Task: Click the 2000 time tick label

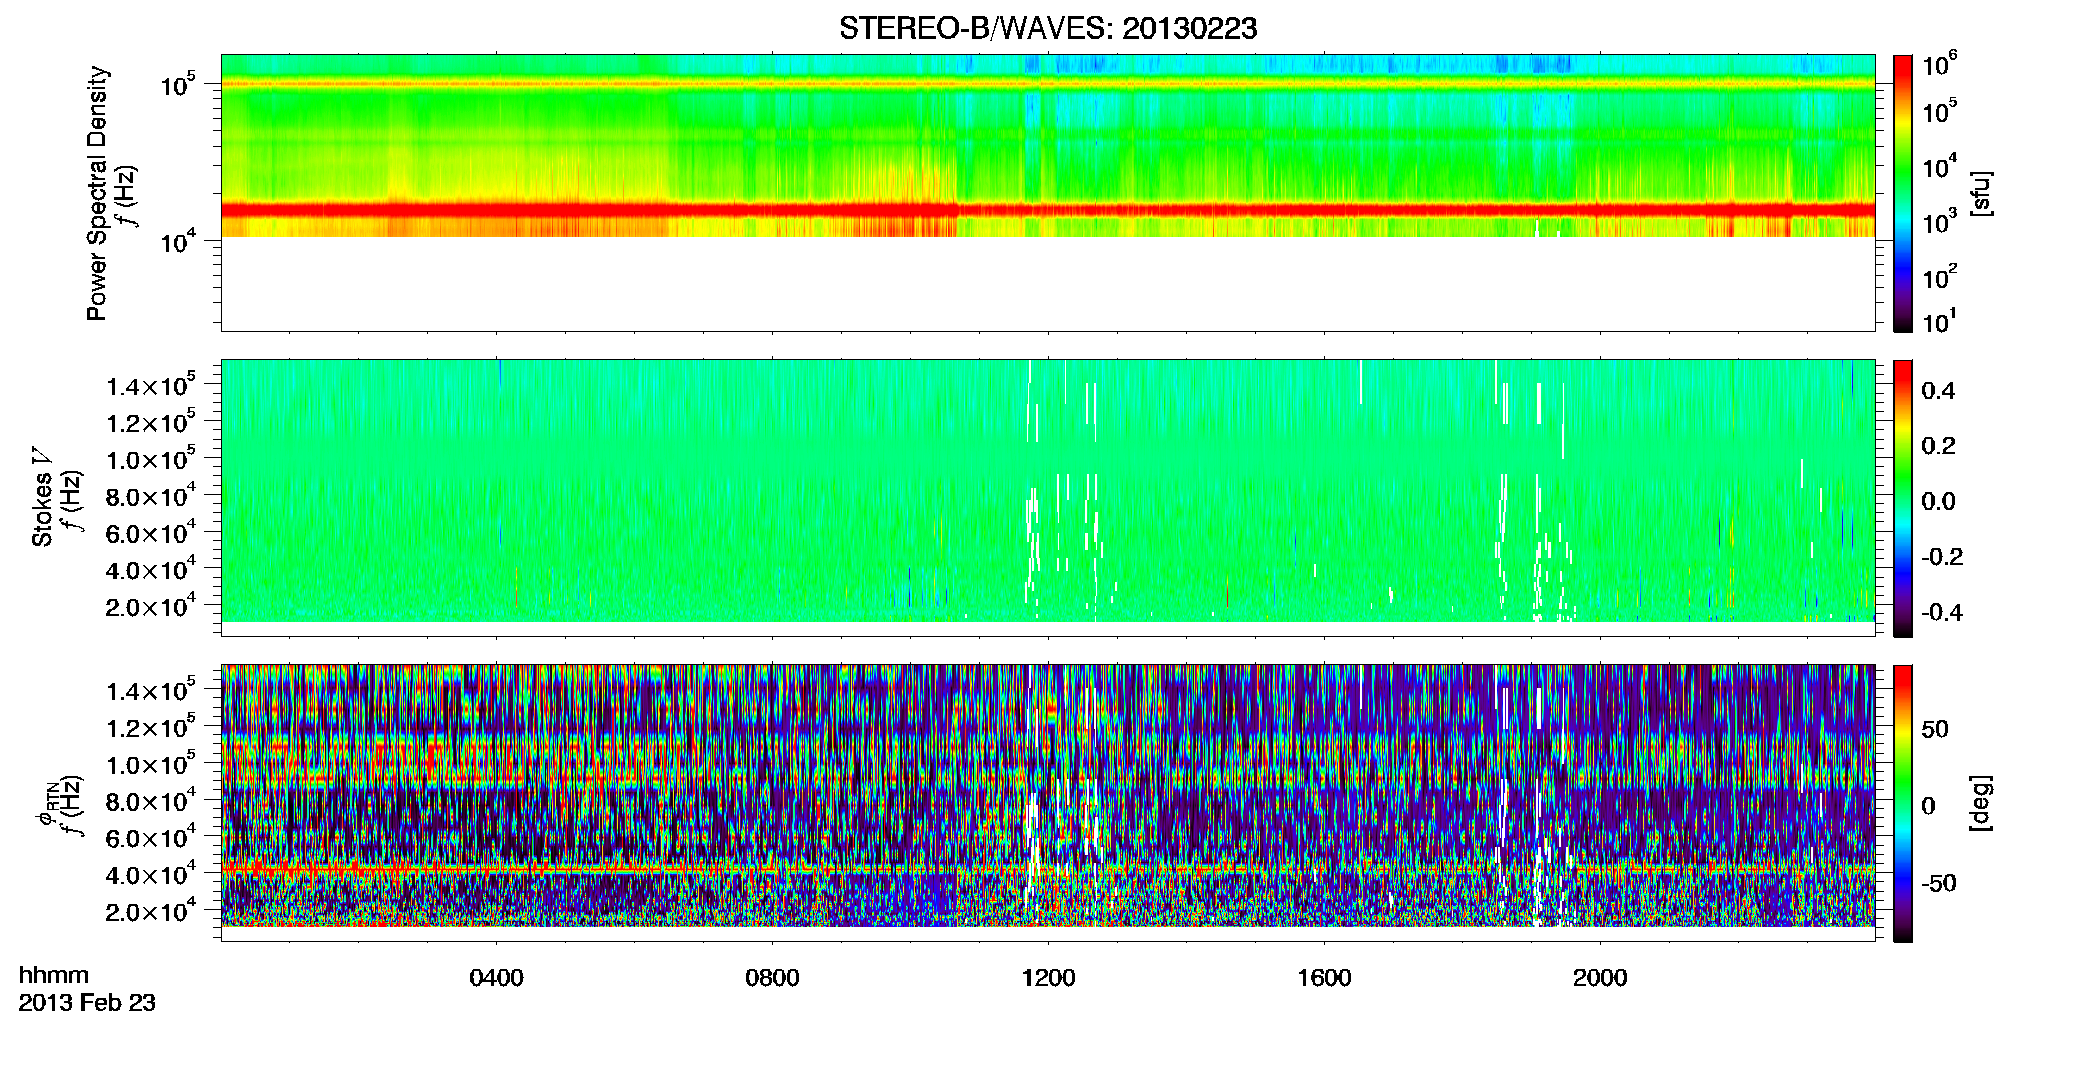Action: coord(1600,978)
